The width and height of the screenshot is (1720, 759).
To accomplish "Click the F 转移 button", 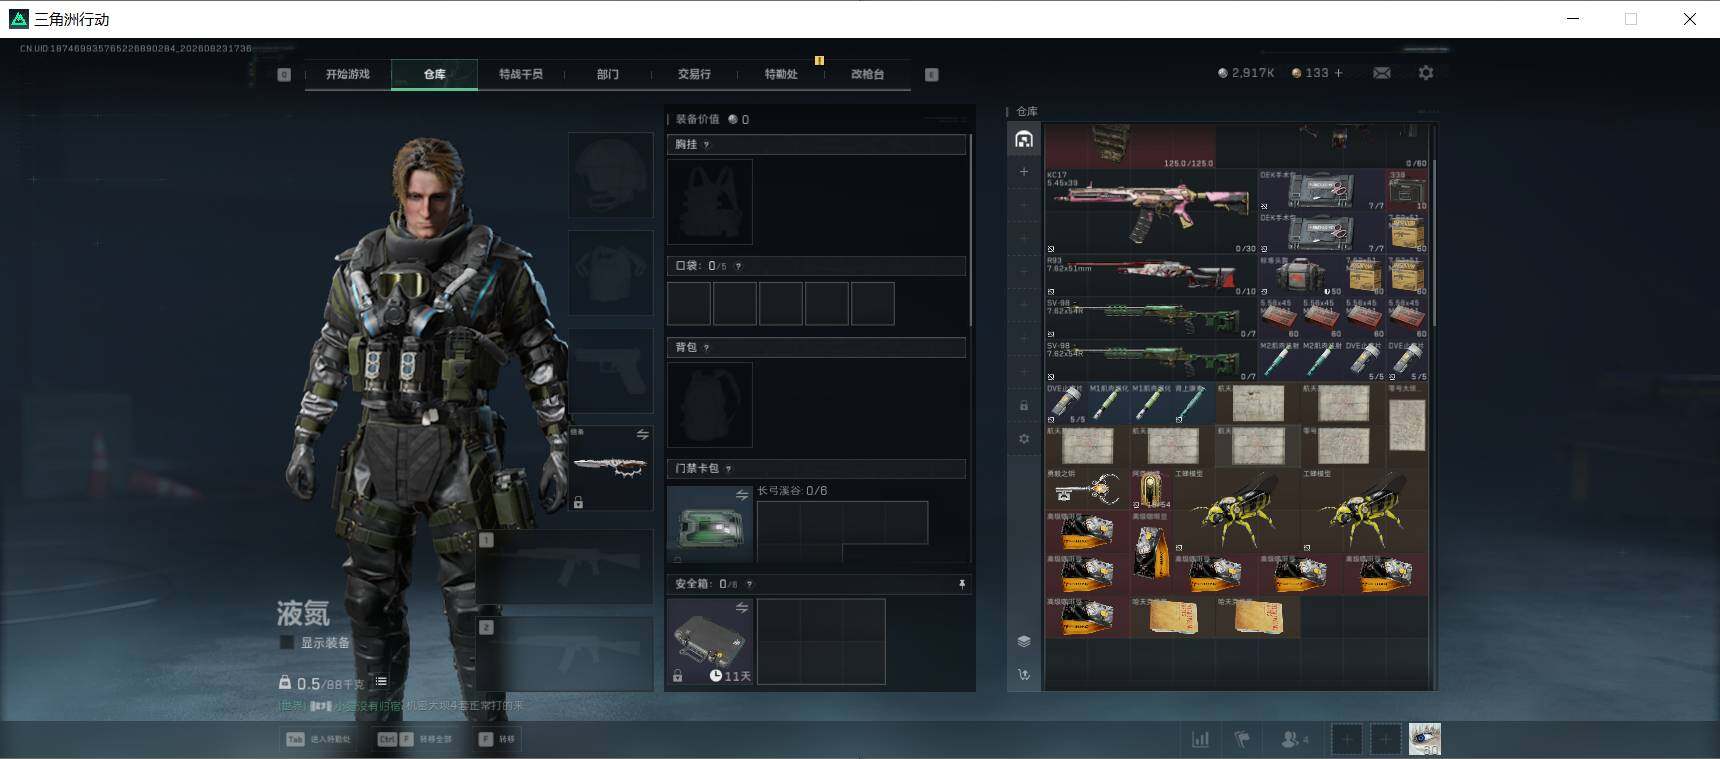I will [x=497, y=739].
